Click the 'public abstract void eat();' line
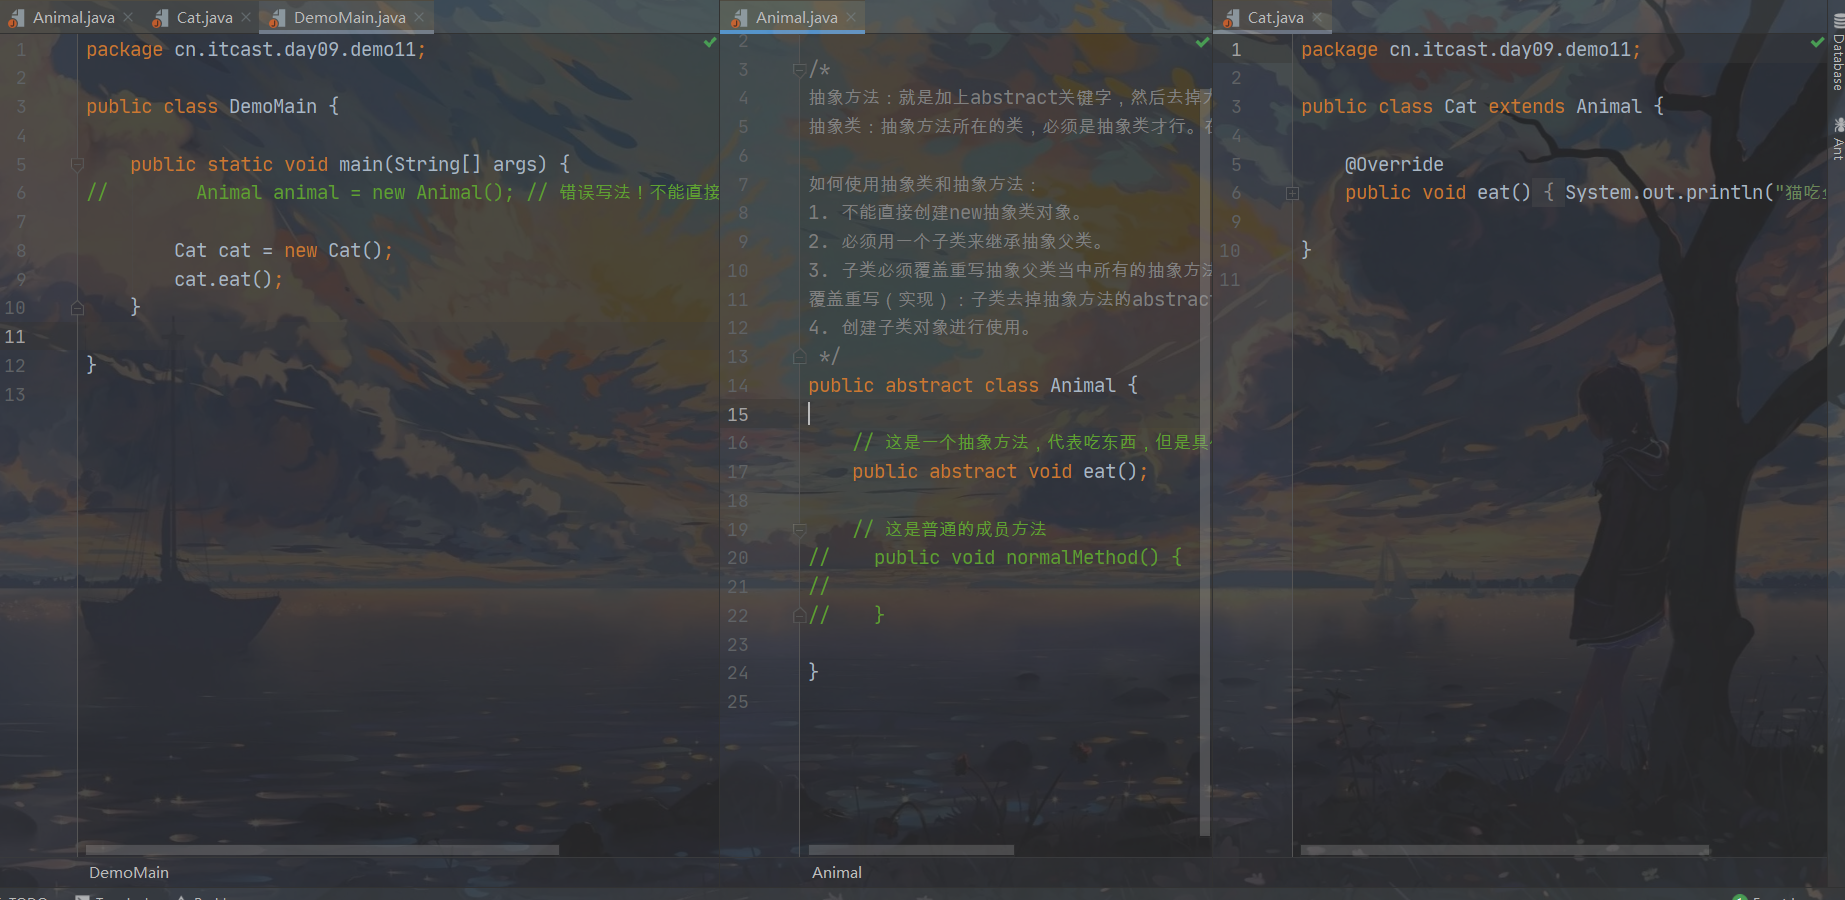 [1000, 471]
